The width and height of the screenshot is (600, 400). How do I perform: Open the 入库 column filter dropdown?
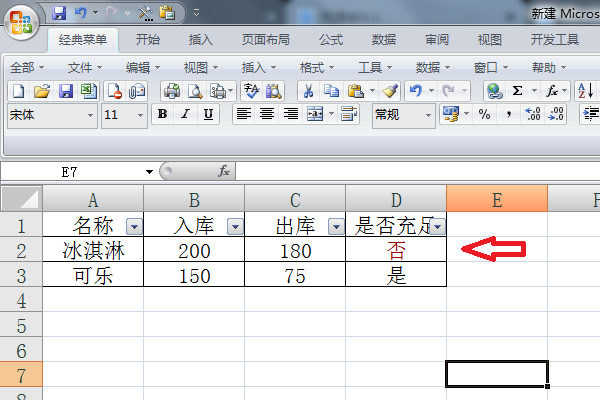click(x=235, y=227)
